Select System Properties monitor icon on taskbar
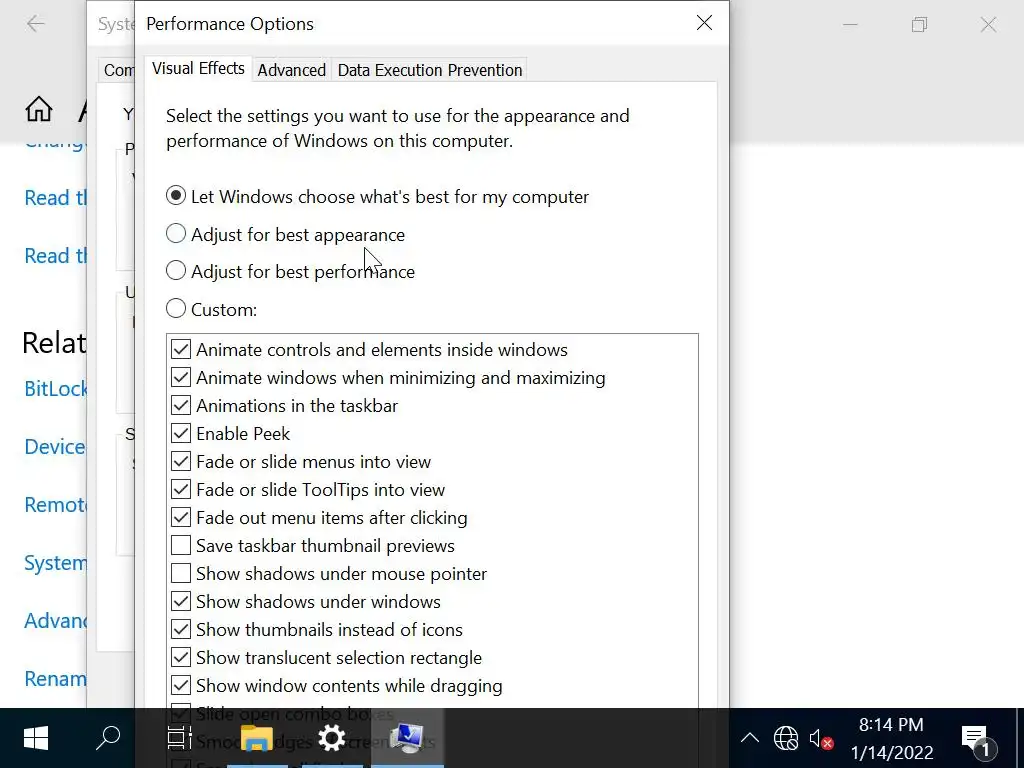The image size is (1024, 768). coord(408,738)
